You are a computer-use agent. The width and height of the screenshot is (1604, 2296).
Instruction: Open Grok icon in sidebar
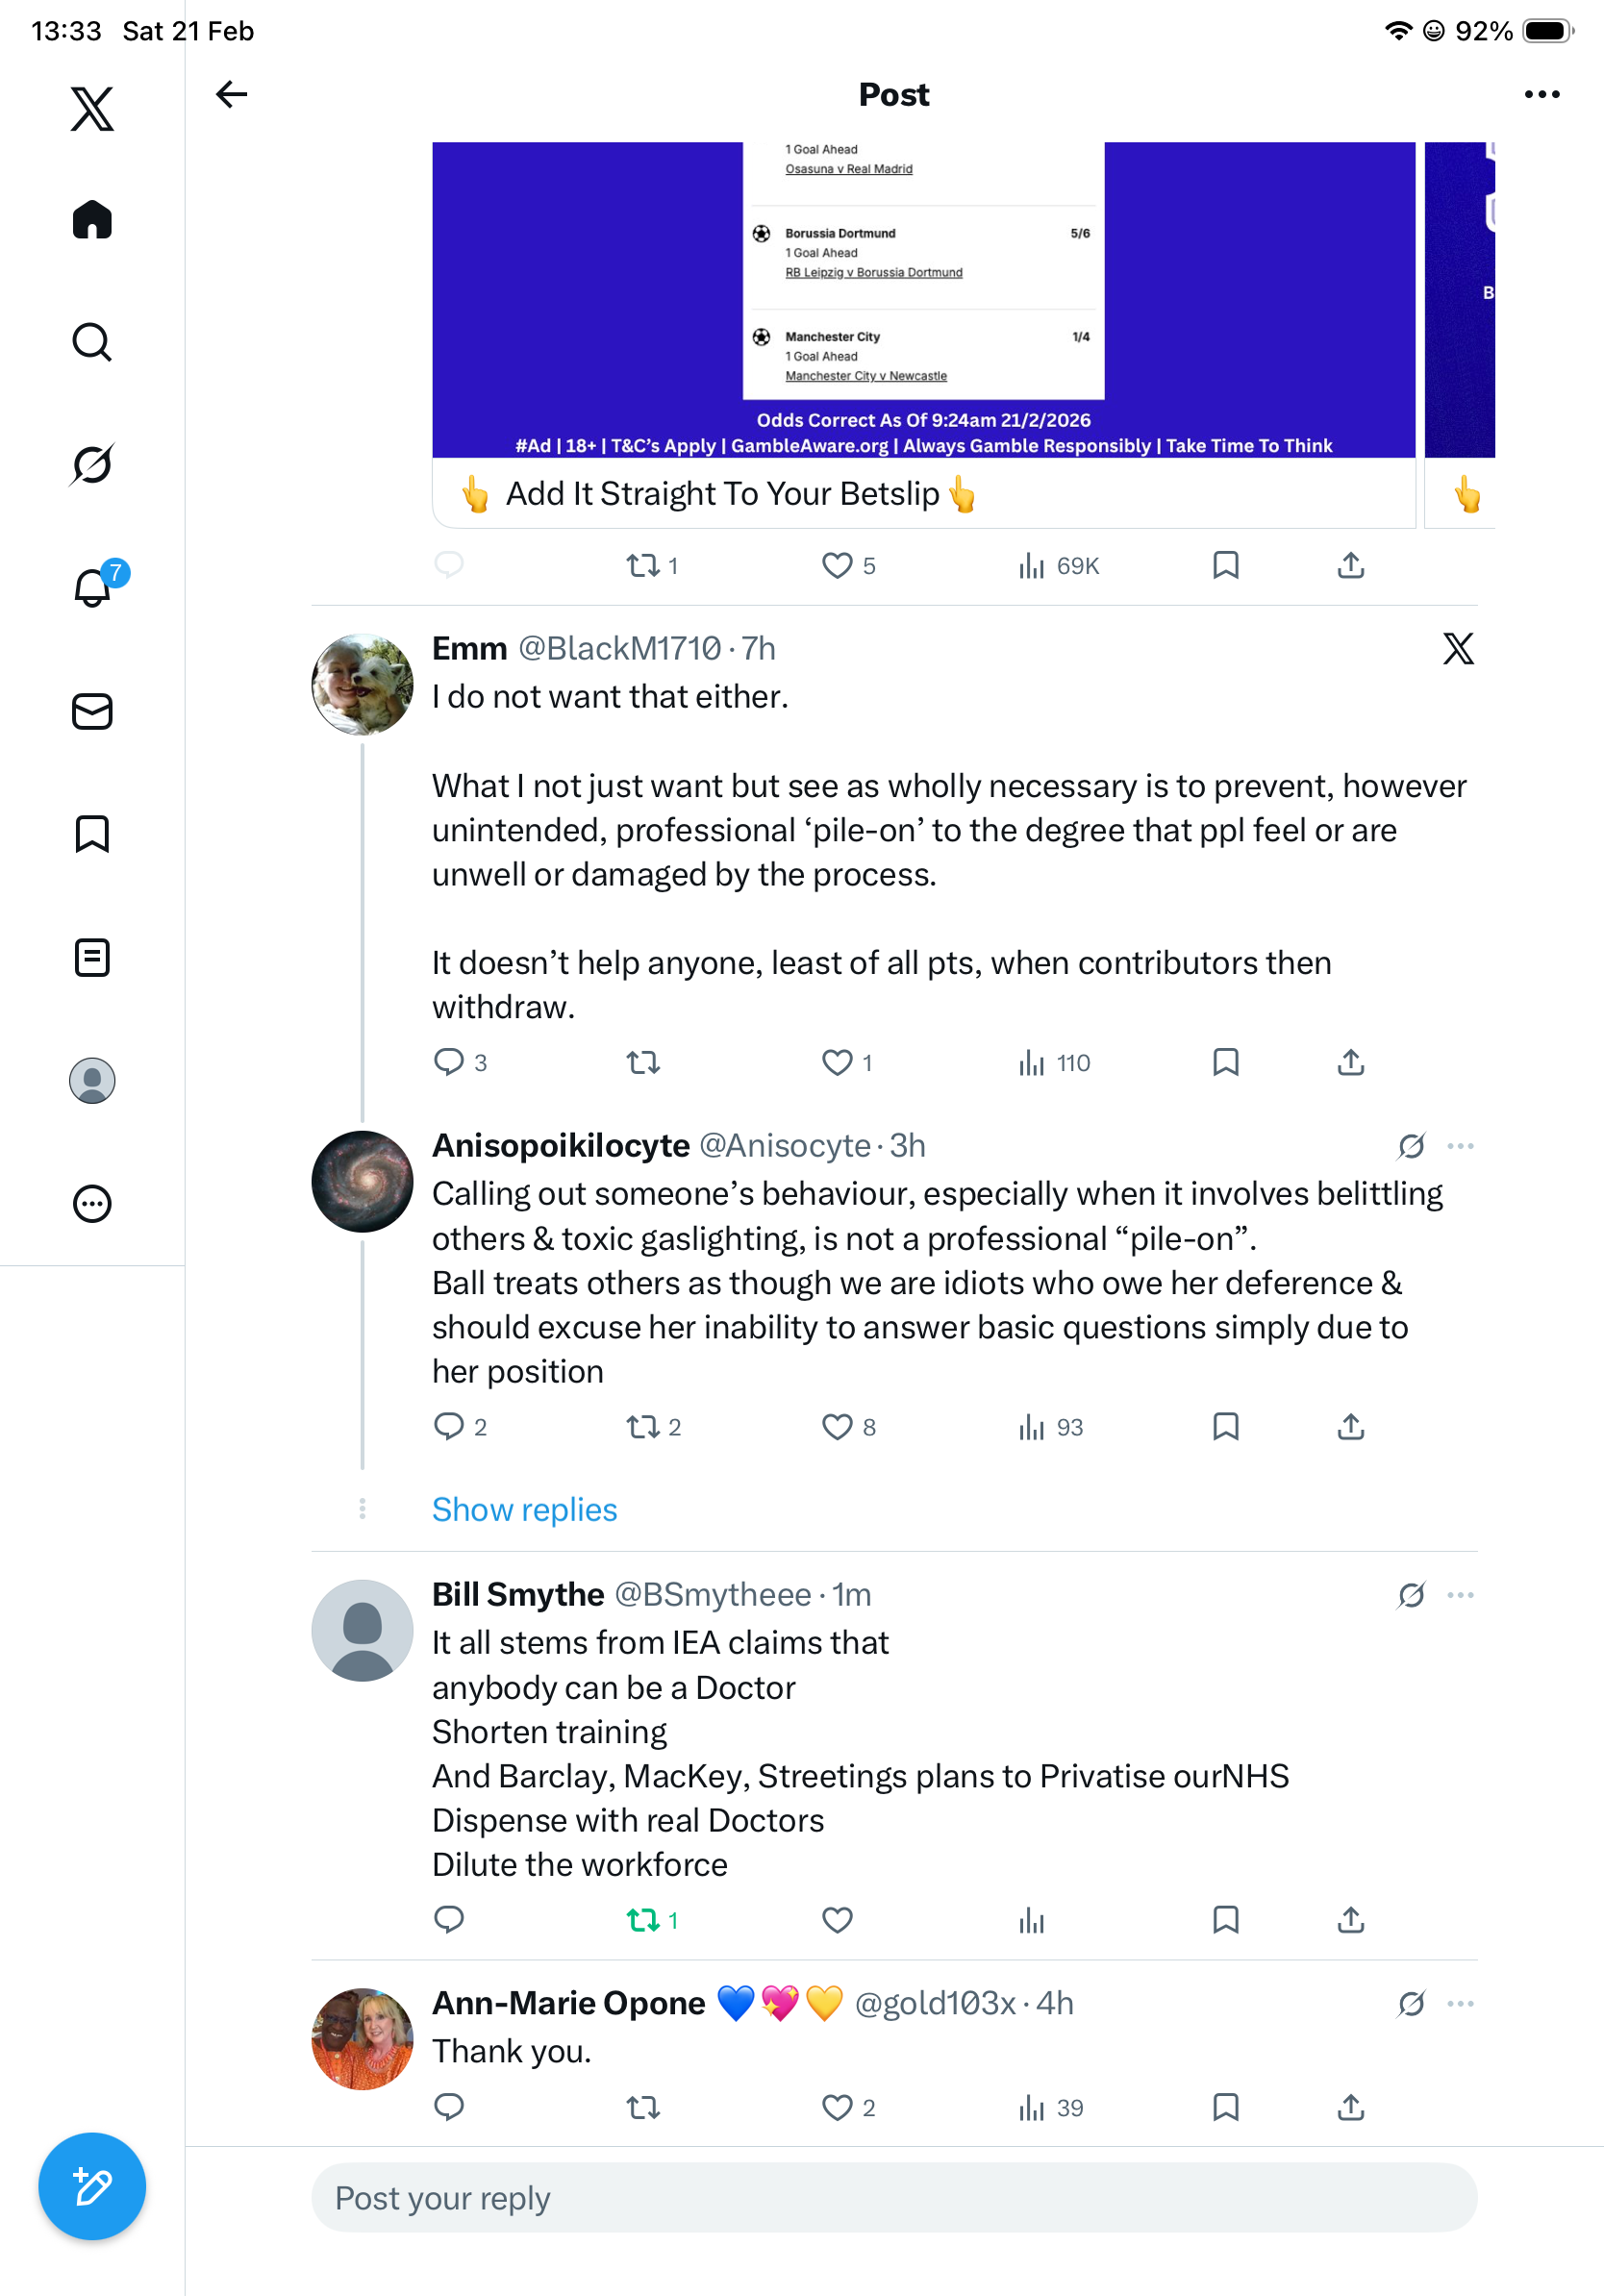tap(92, 464)
